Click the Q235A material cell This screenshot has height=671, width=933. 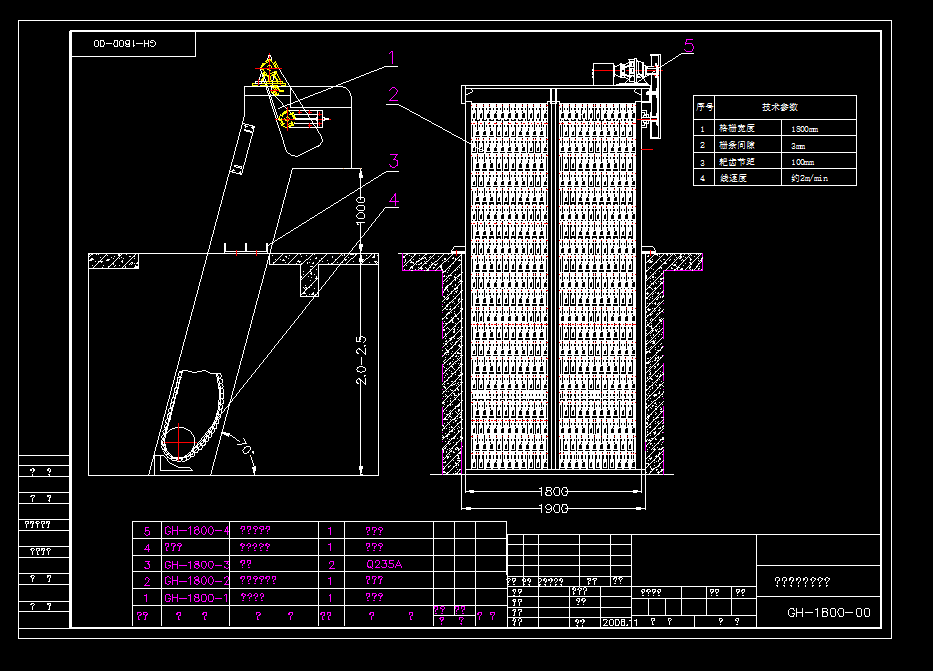[384, 565]
